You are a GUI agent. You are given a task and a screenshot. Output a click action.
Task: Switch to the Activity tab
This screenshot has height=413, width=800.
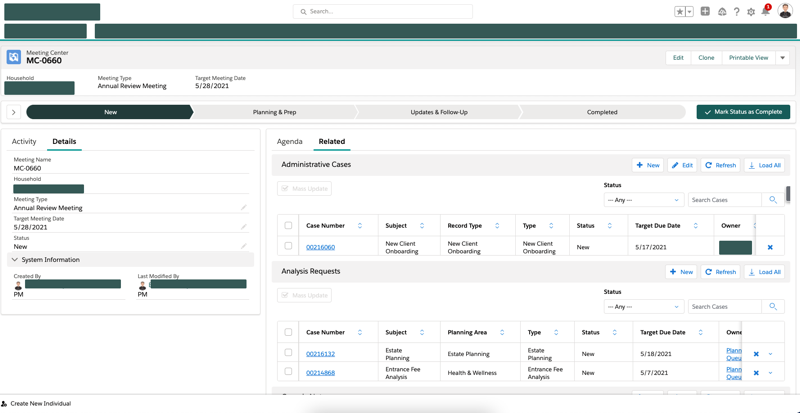coord(24,142)
